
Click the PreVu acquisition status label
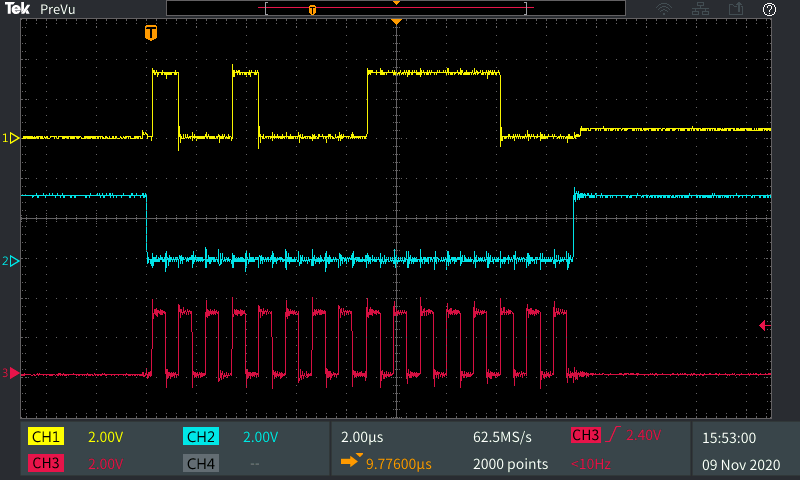tap(58, 9)
